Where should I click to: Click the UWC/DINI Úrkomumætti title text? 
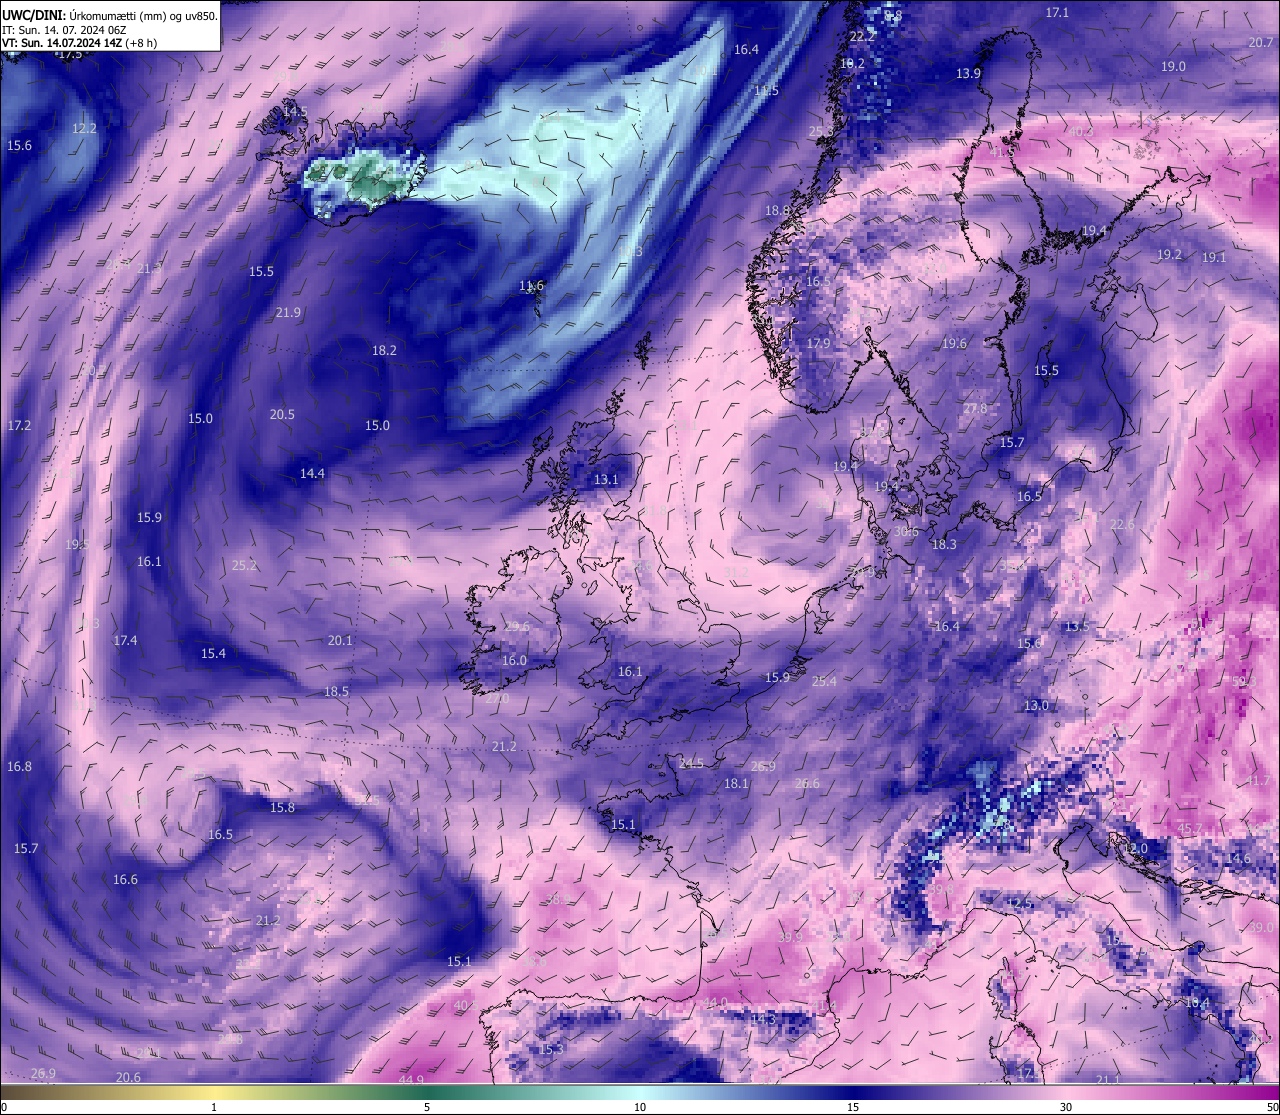(110, 16)
